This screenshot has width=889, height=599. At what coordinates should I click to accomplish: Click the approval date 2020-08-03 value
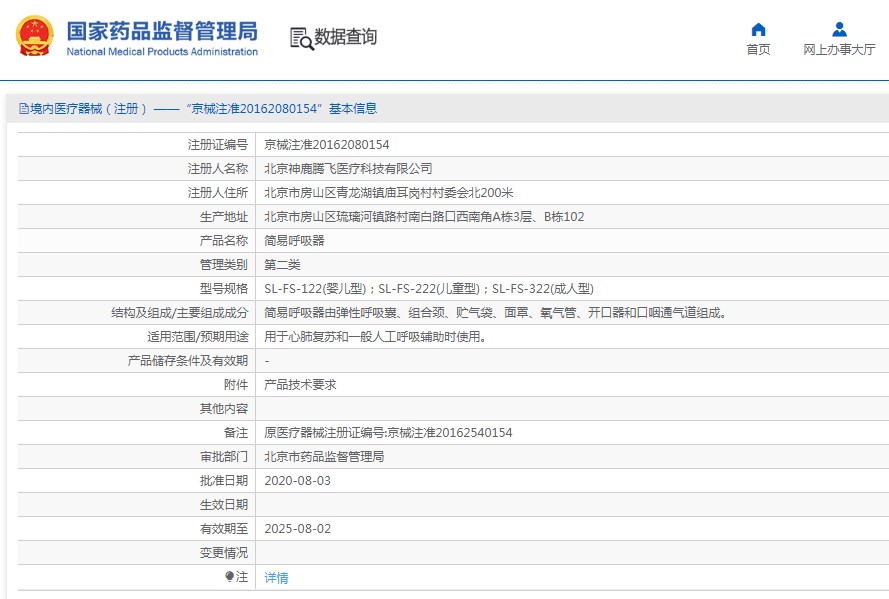(297, 481)
